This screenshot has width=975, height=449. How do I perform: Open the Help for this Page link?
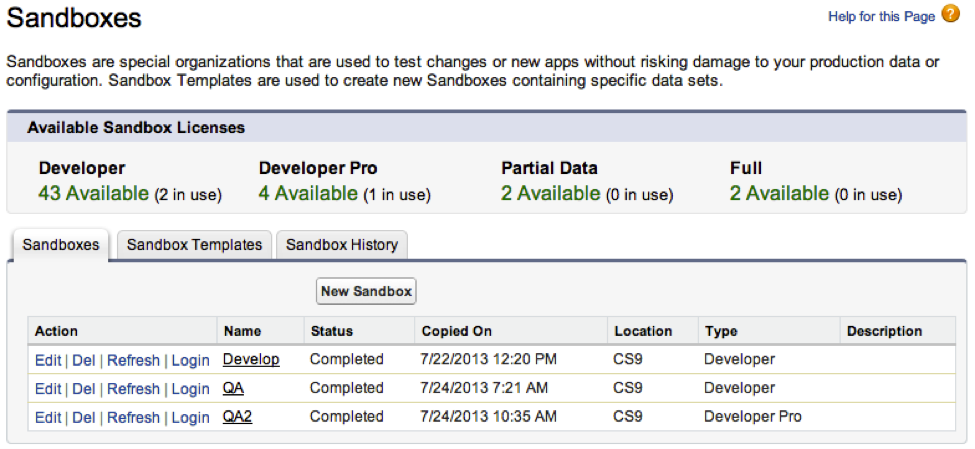(x=881, y=17)
